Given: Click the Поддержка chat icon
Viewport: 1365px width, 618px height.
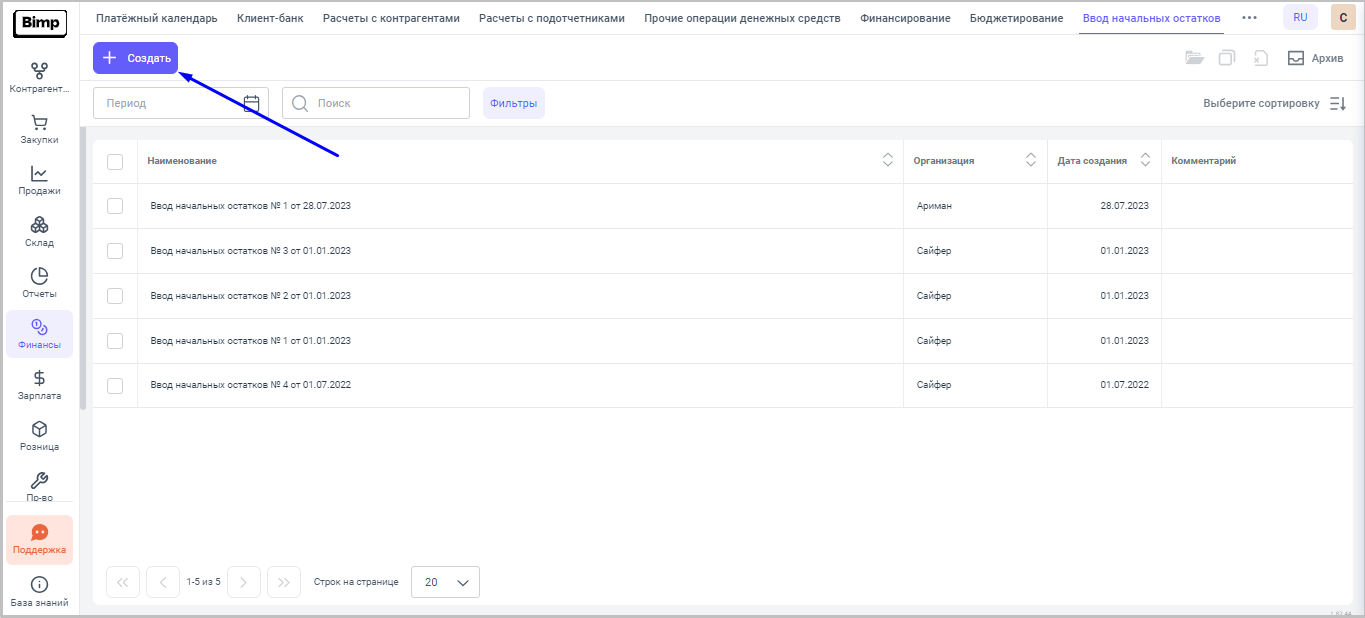Looking at the screenshot, I should pyautogui.click(x=39, y=533).
